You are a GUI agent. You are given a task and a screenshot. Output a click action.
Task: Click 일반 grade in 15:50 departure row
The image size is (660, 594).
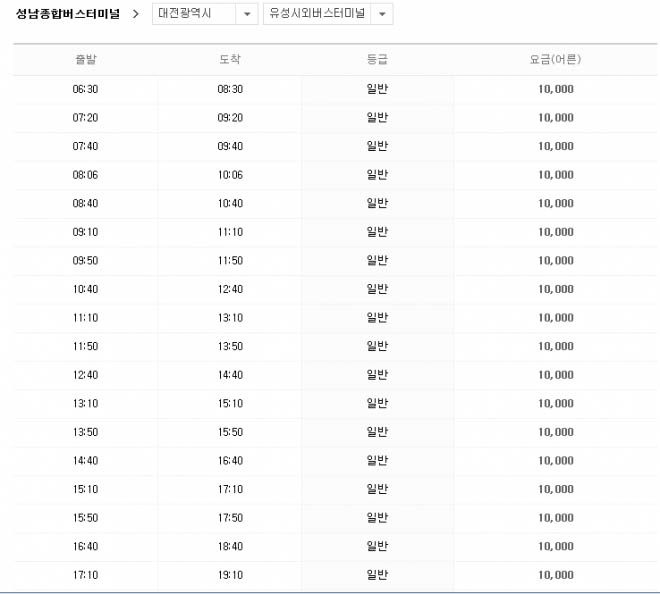coord(377,518)
